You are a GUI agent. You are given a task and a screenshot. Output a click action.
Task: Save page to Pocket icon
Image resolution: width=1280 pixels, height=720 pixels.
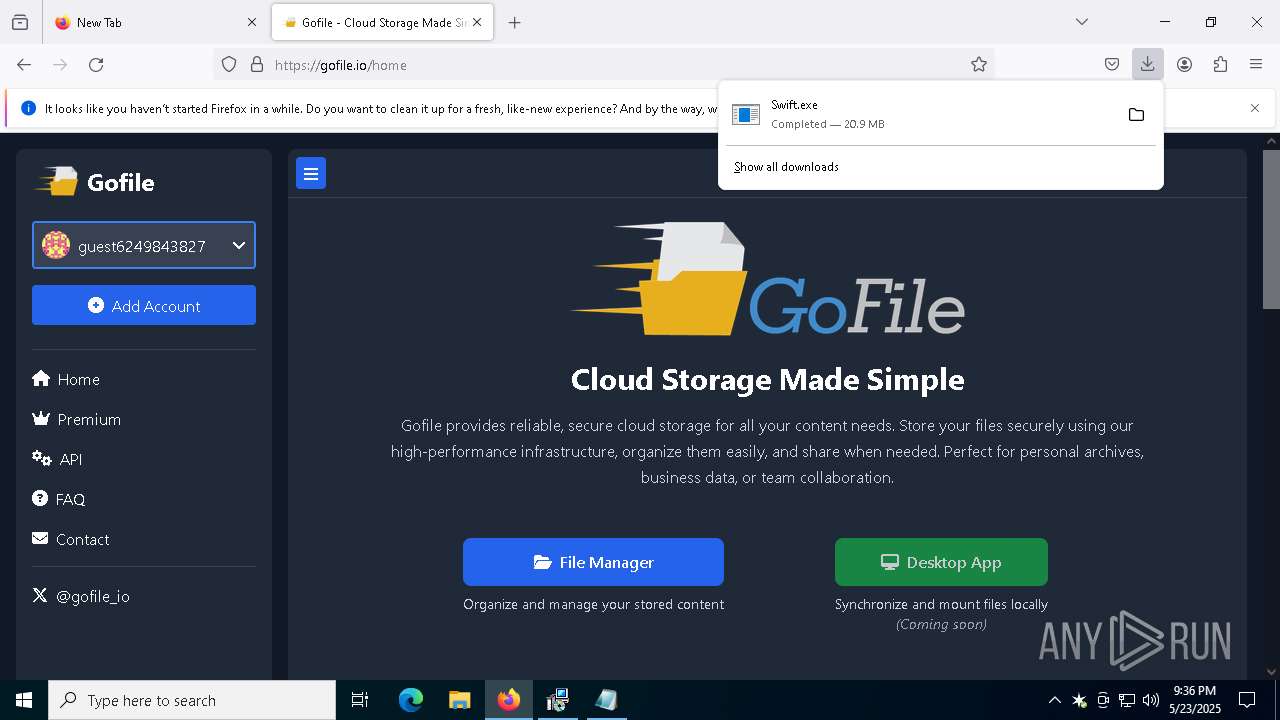click(1112, 65)
